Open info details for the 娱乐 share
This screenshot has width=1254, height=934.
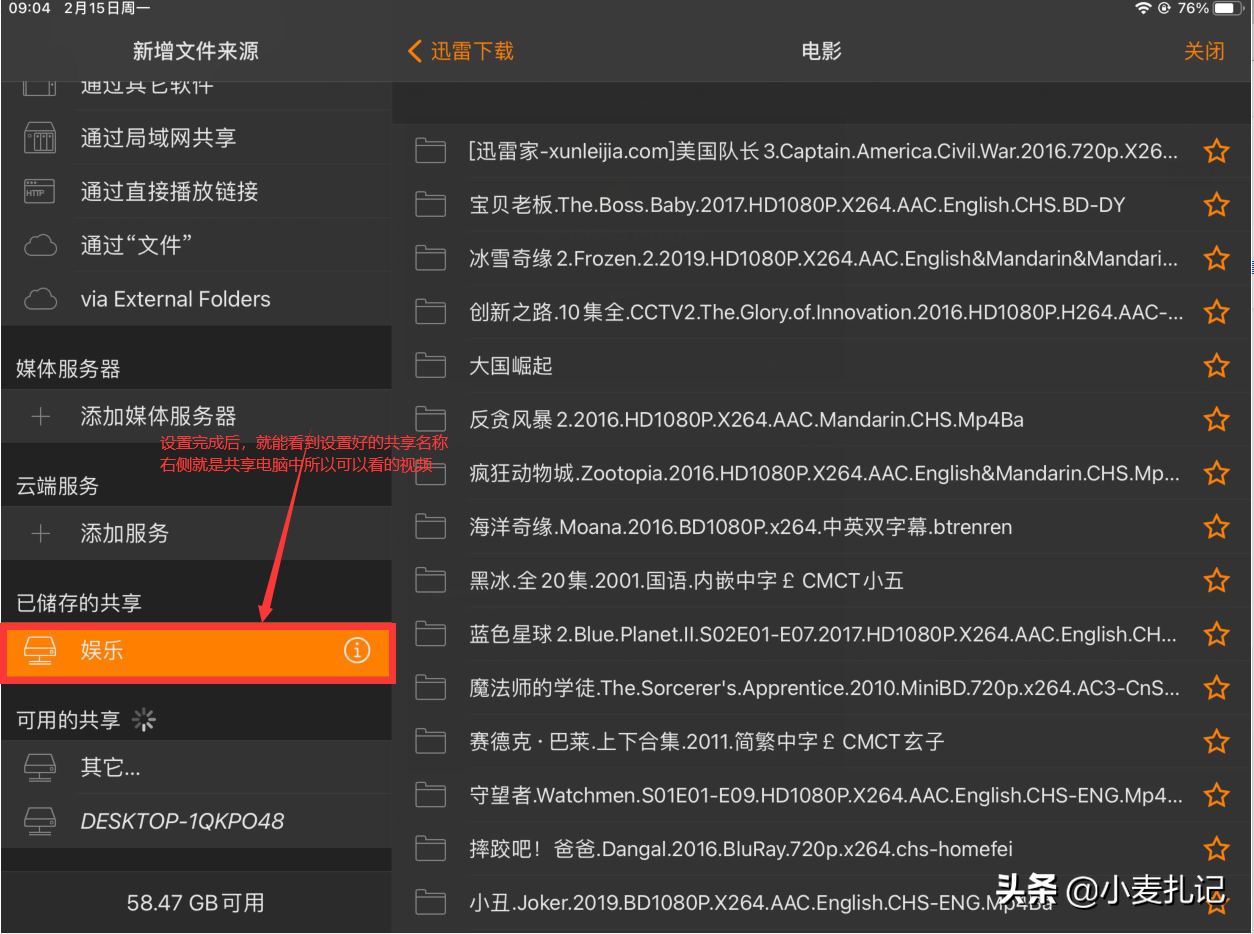pyautogui.click(x=356, y=650)
